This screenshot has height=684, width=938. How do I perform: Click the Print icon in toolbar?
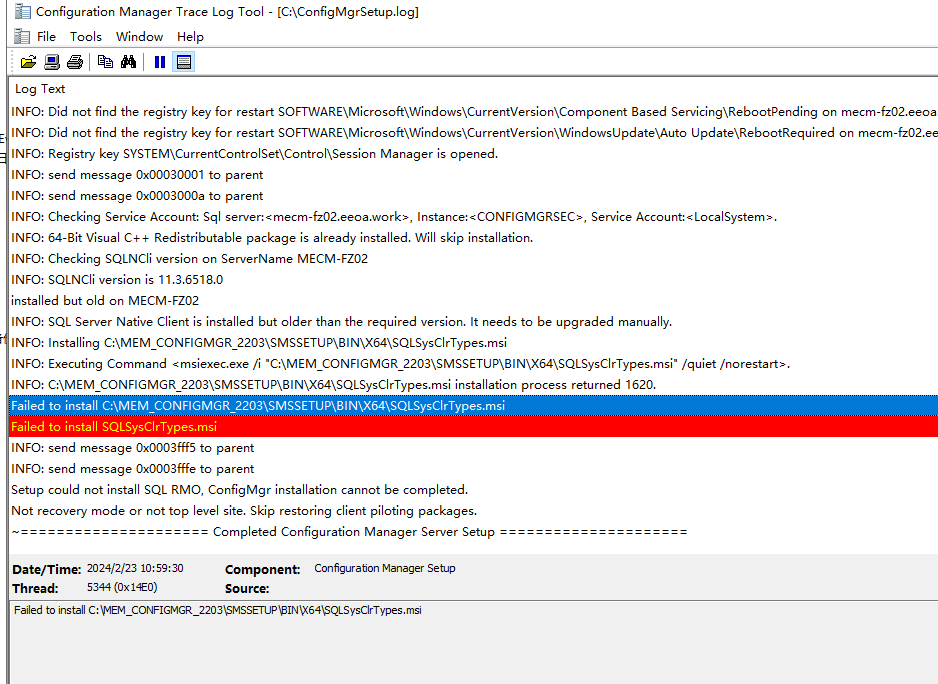click(75, 62)
